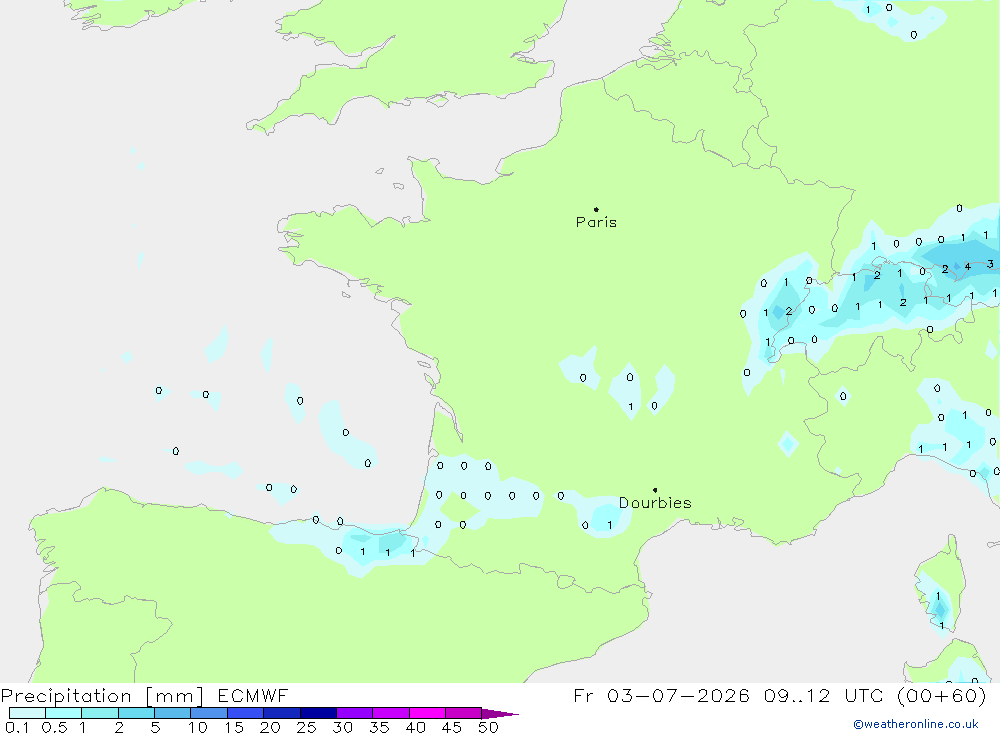This screenshot has height=733, width=1000.
Task: Select the purple 30 mm legend swatch
Action: click(355, 713)
